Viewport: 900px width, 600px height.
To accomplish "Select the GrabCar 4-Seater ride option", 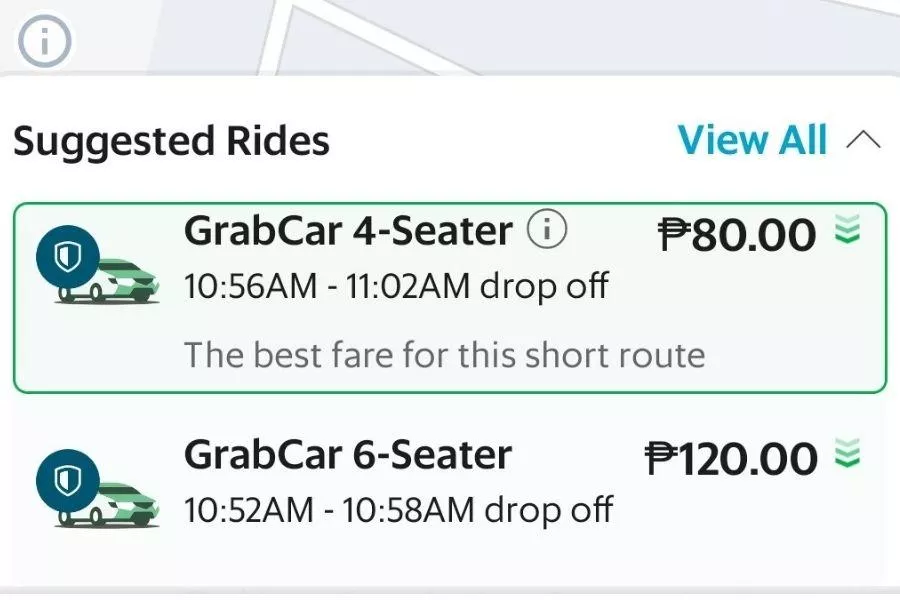I will coord(450,295).
